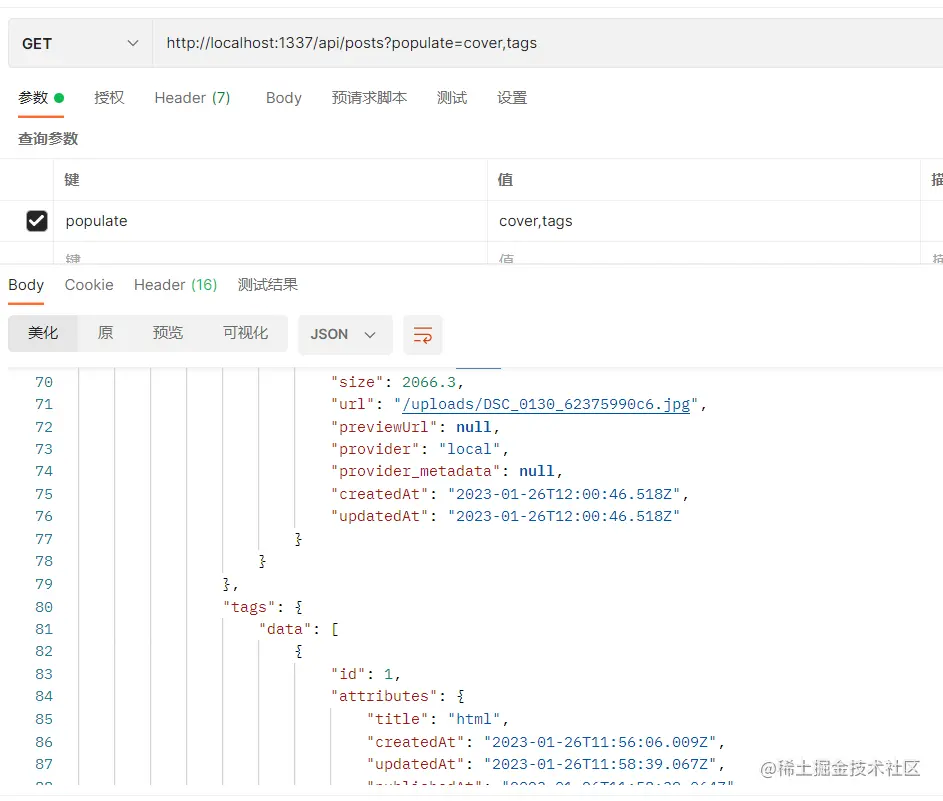Screen dimensions: 943x801
Task: Switch to the Cookie response tab
Action: coord(88,284)
